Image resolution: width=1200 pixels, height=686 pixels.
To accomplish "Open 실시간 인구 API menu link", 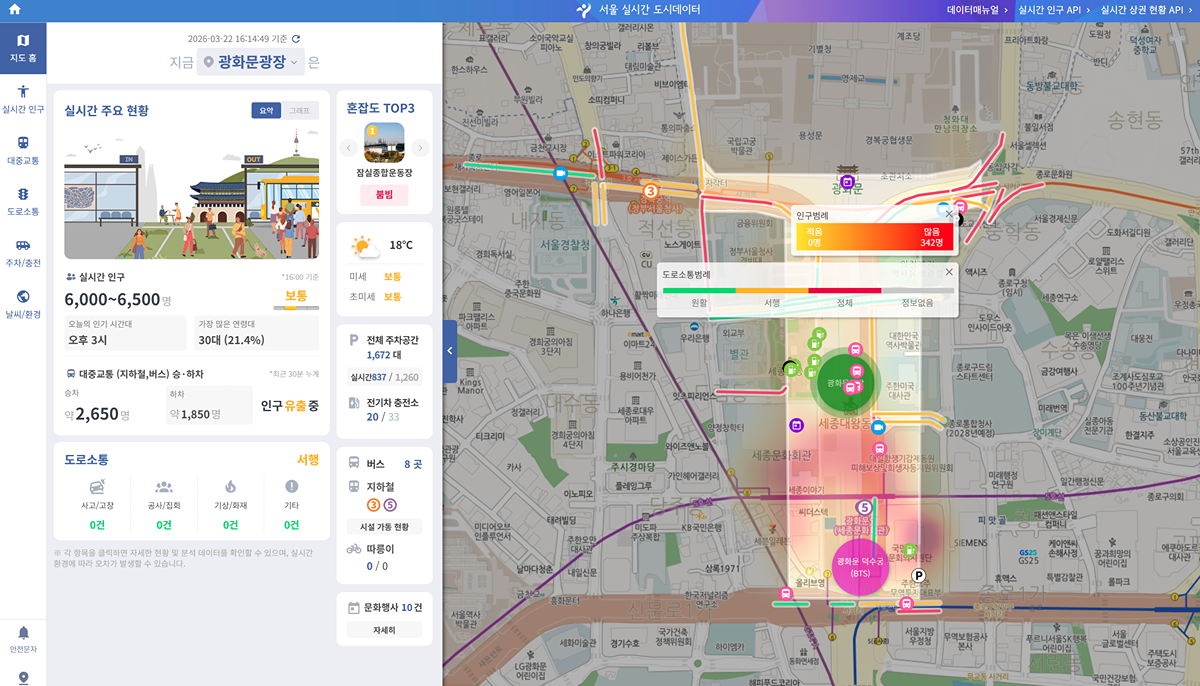I will 1050,10.
